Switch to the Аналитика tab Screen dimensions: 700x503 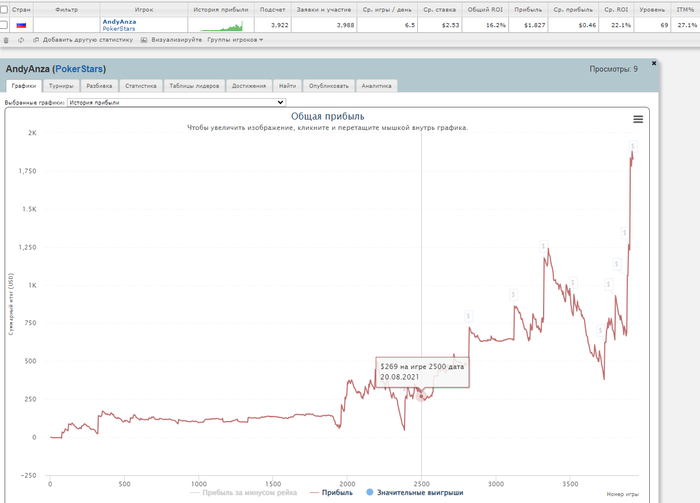pyautogui.click(x=376, y=86)
